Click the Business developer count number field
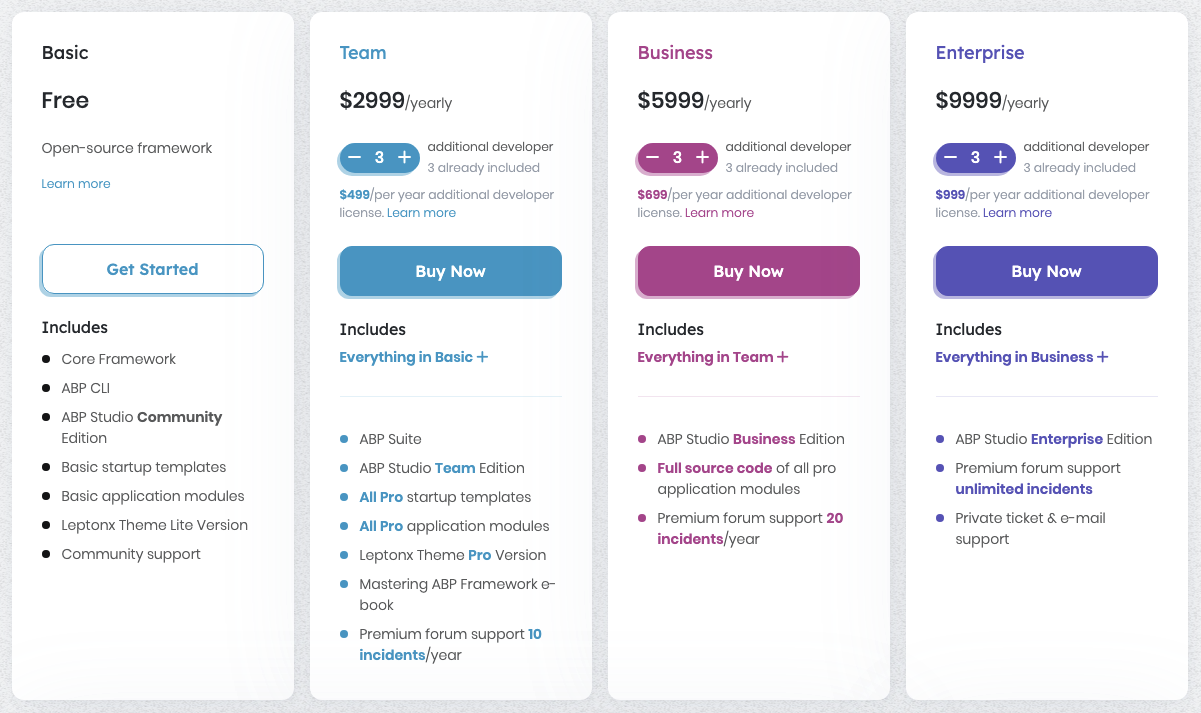The height and width of the screenshot is (713, 1201). point(677,157)
